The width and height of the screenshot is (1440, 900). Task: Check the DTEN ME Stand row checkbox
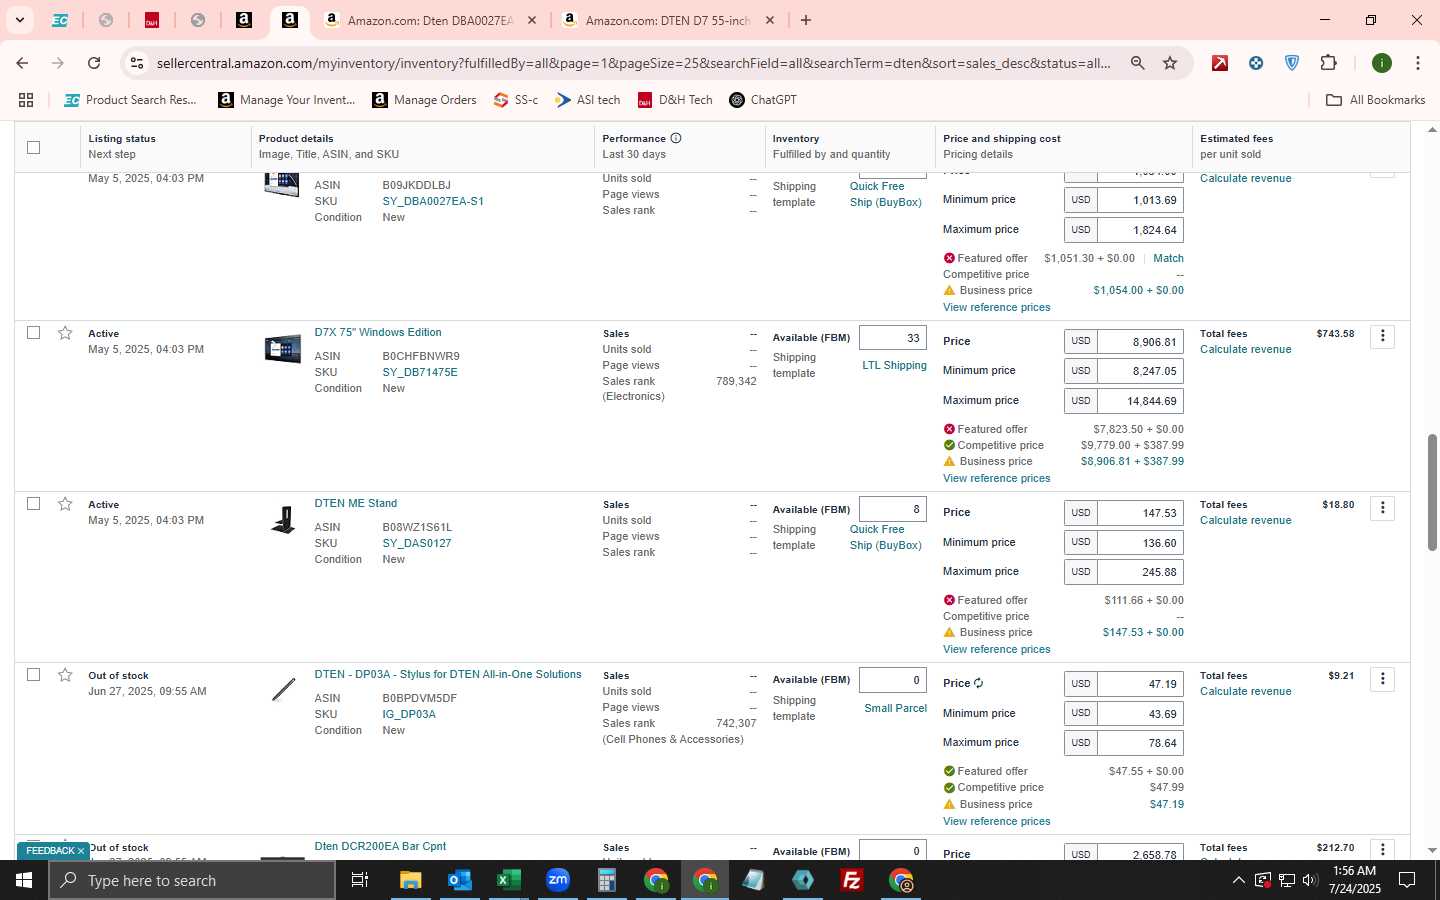pyautogui.click(x=33, y=504)
